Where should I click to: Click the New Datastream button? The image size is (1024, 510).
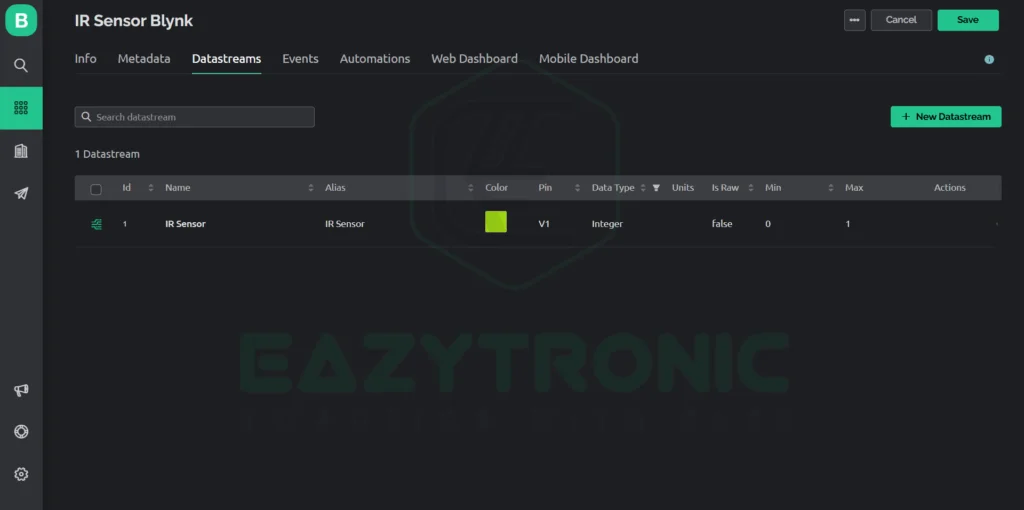946,117
